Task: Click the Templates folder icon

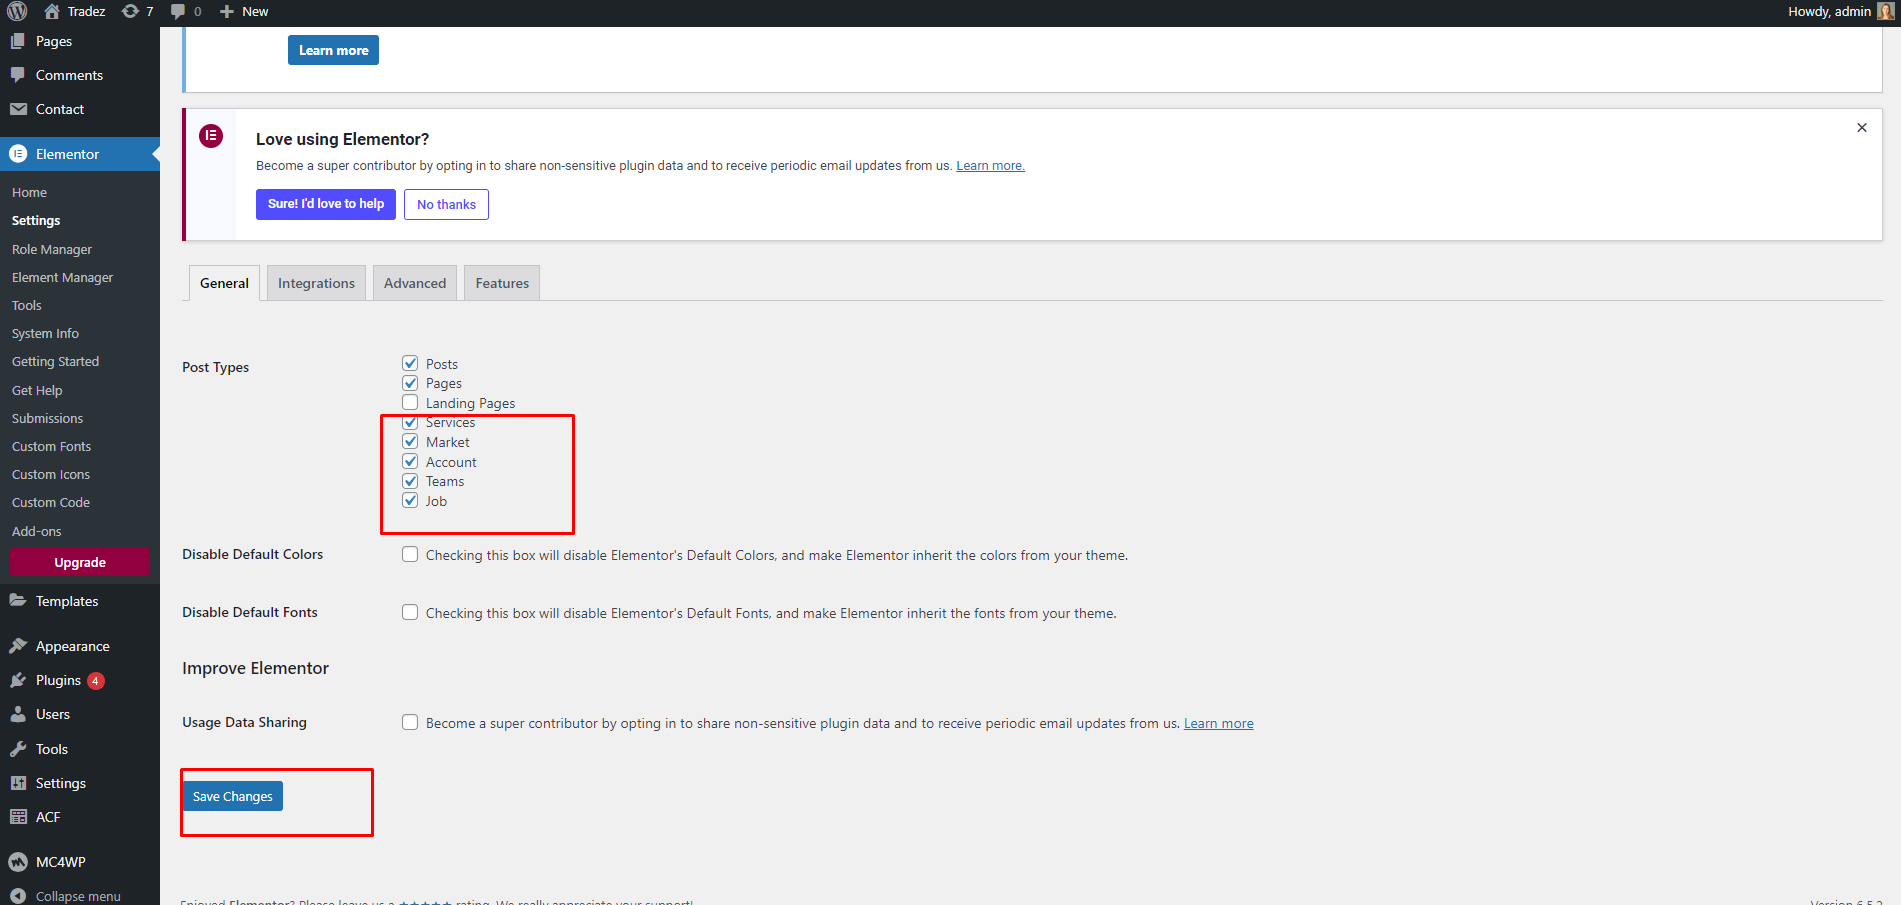Action: coord(18,601)
